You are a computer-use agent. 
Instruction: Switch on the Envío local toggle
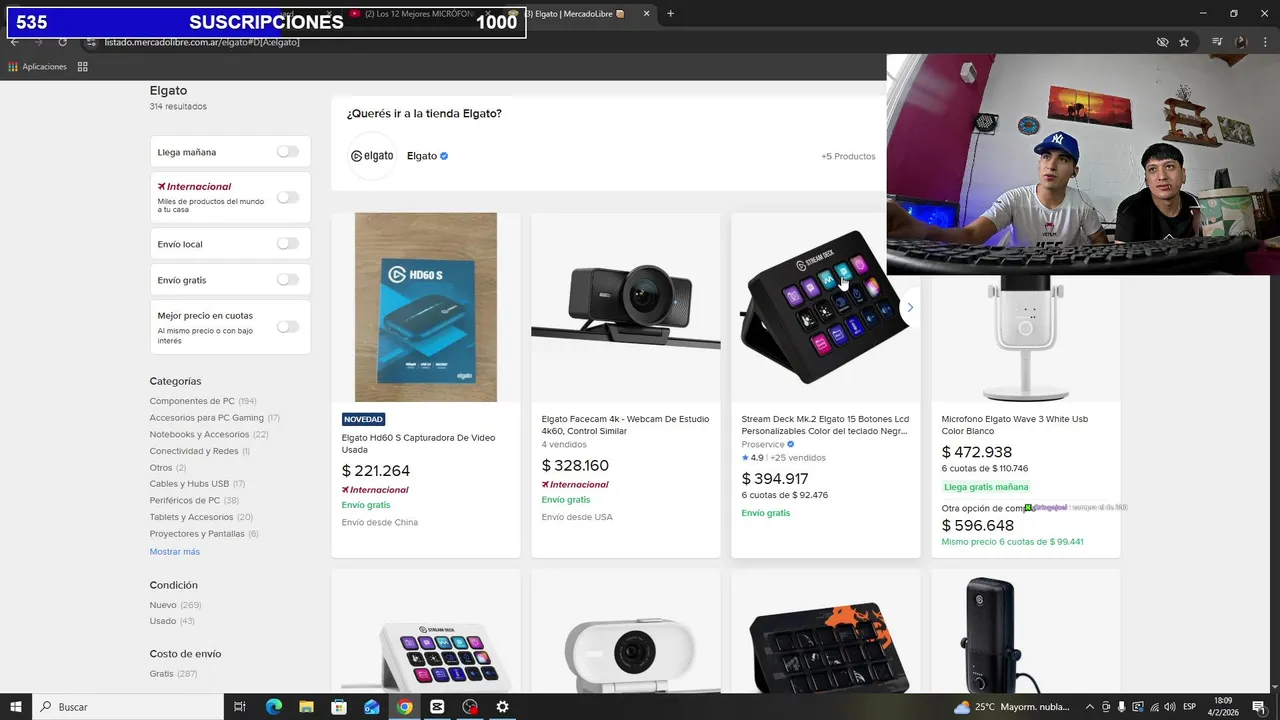click(x=288, y=244)
